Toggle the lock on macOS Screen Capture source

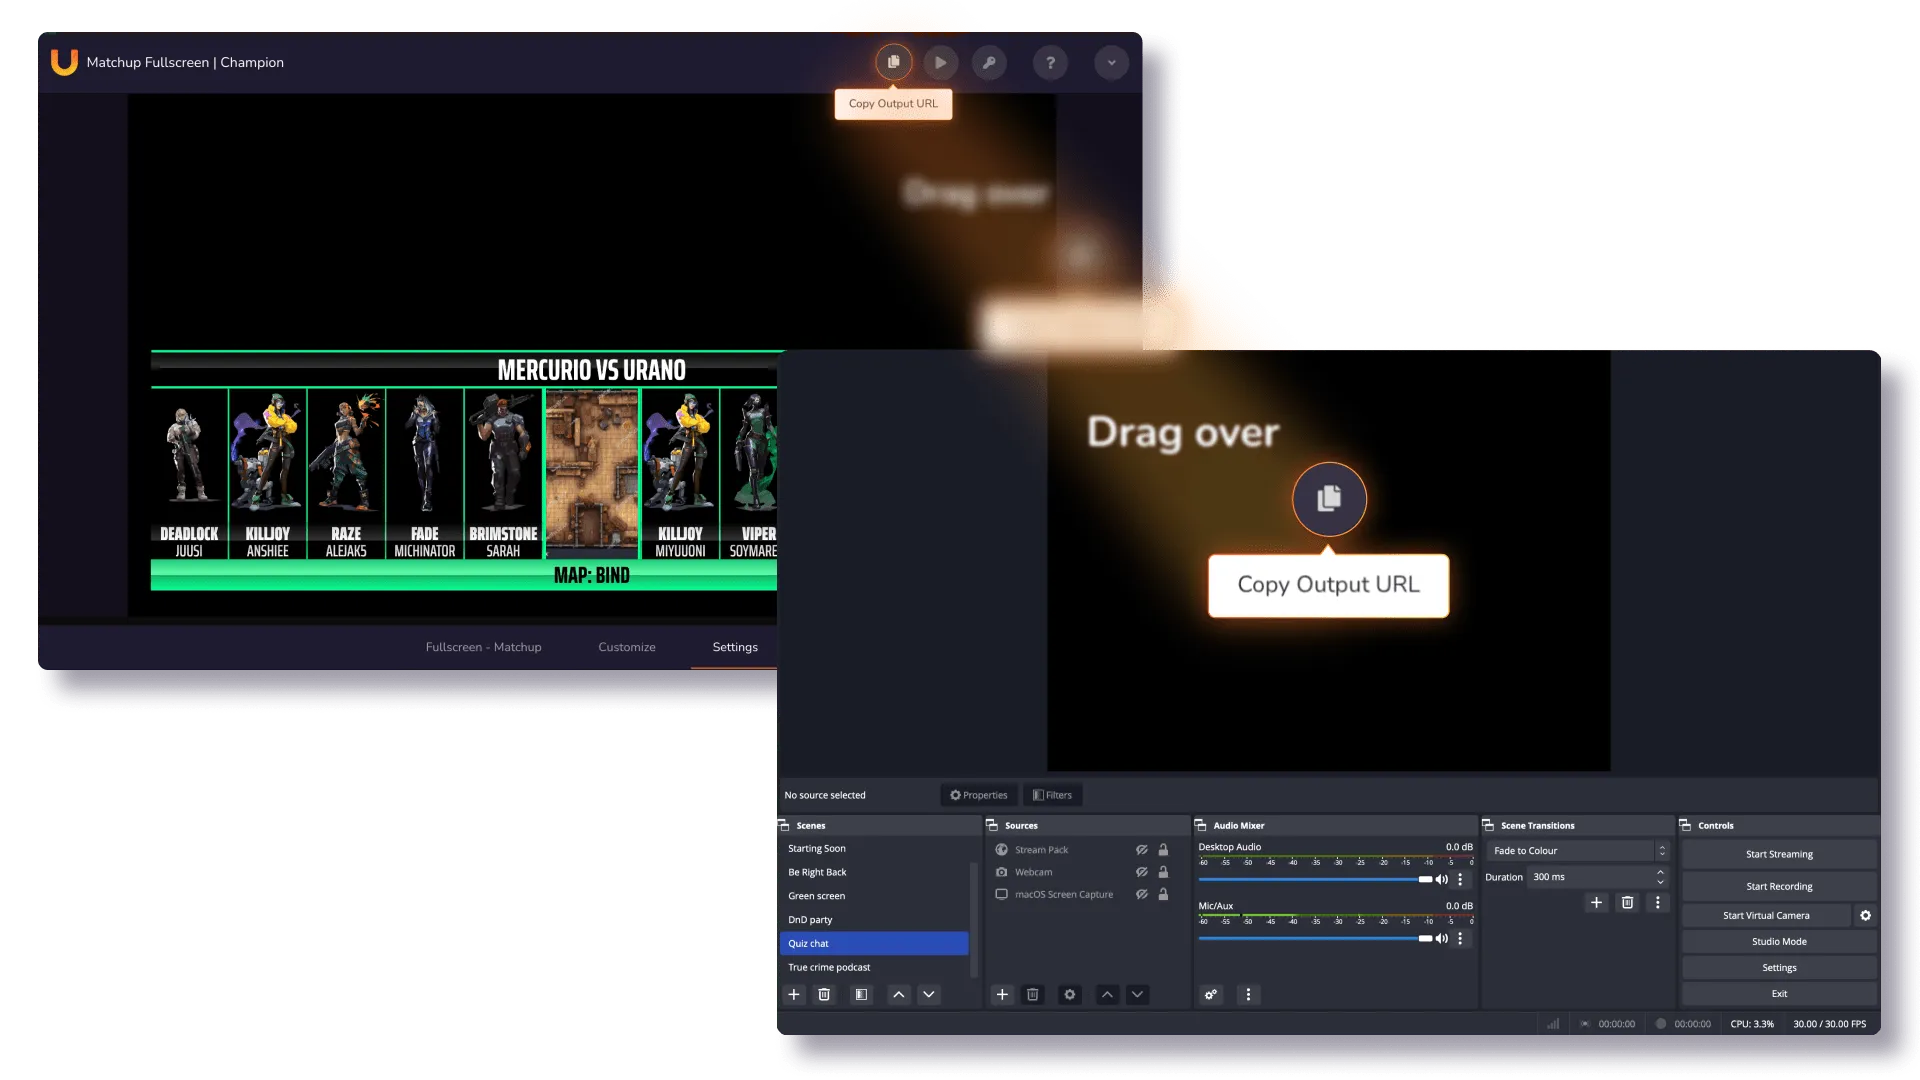(x=1163, y=894)
